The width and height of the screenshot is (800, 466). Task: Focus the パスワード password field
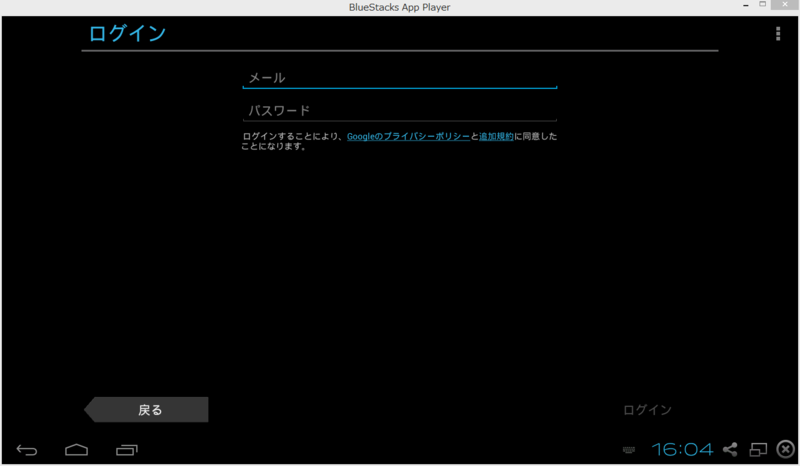(399, 111)
